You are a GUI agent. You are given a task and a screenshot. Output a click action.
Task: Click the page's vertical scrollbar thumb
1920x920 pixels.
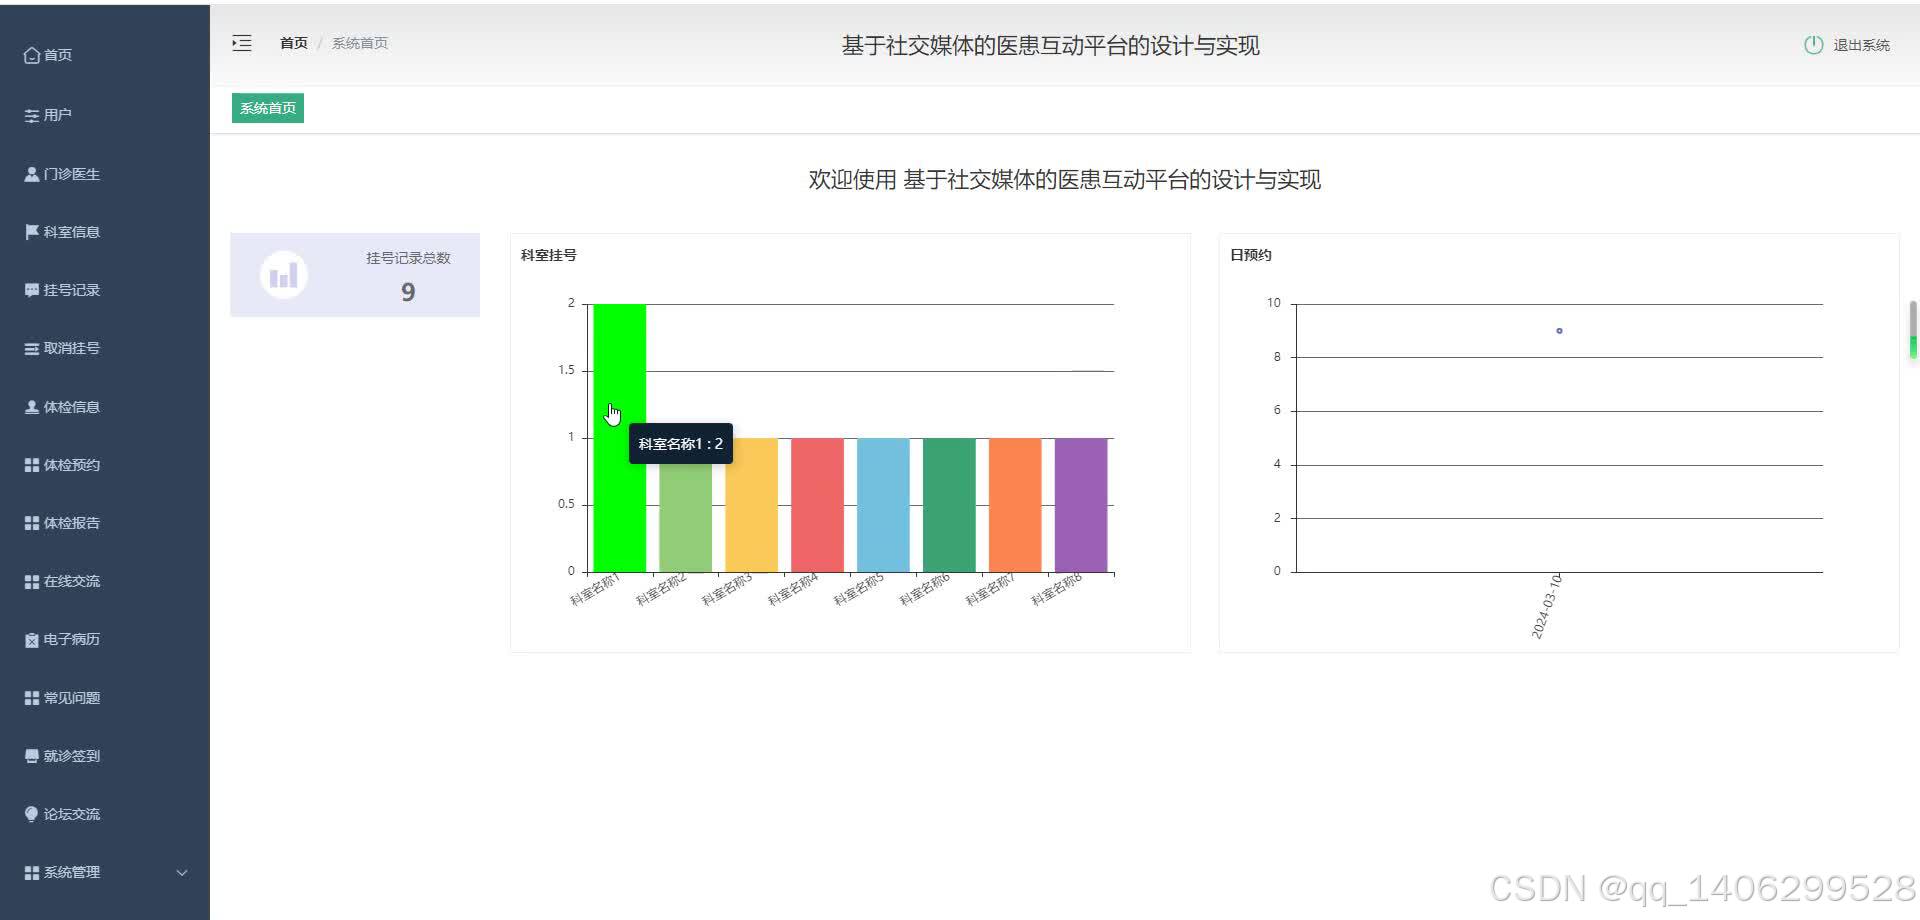[x=1913, y=330]
